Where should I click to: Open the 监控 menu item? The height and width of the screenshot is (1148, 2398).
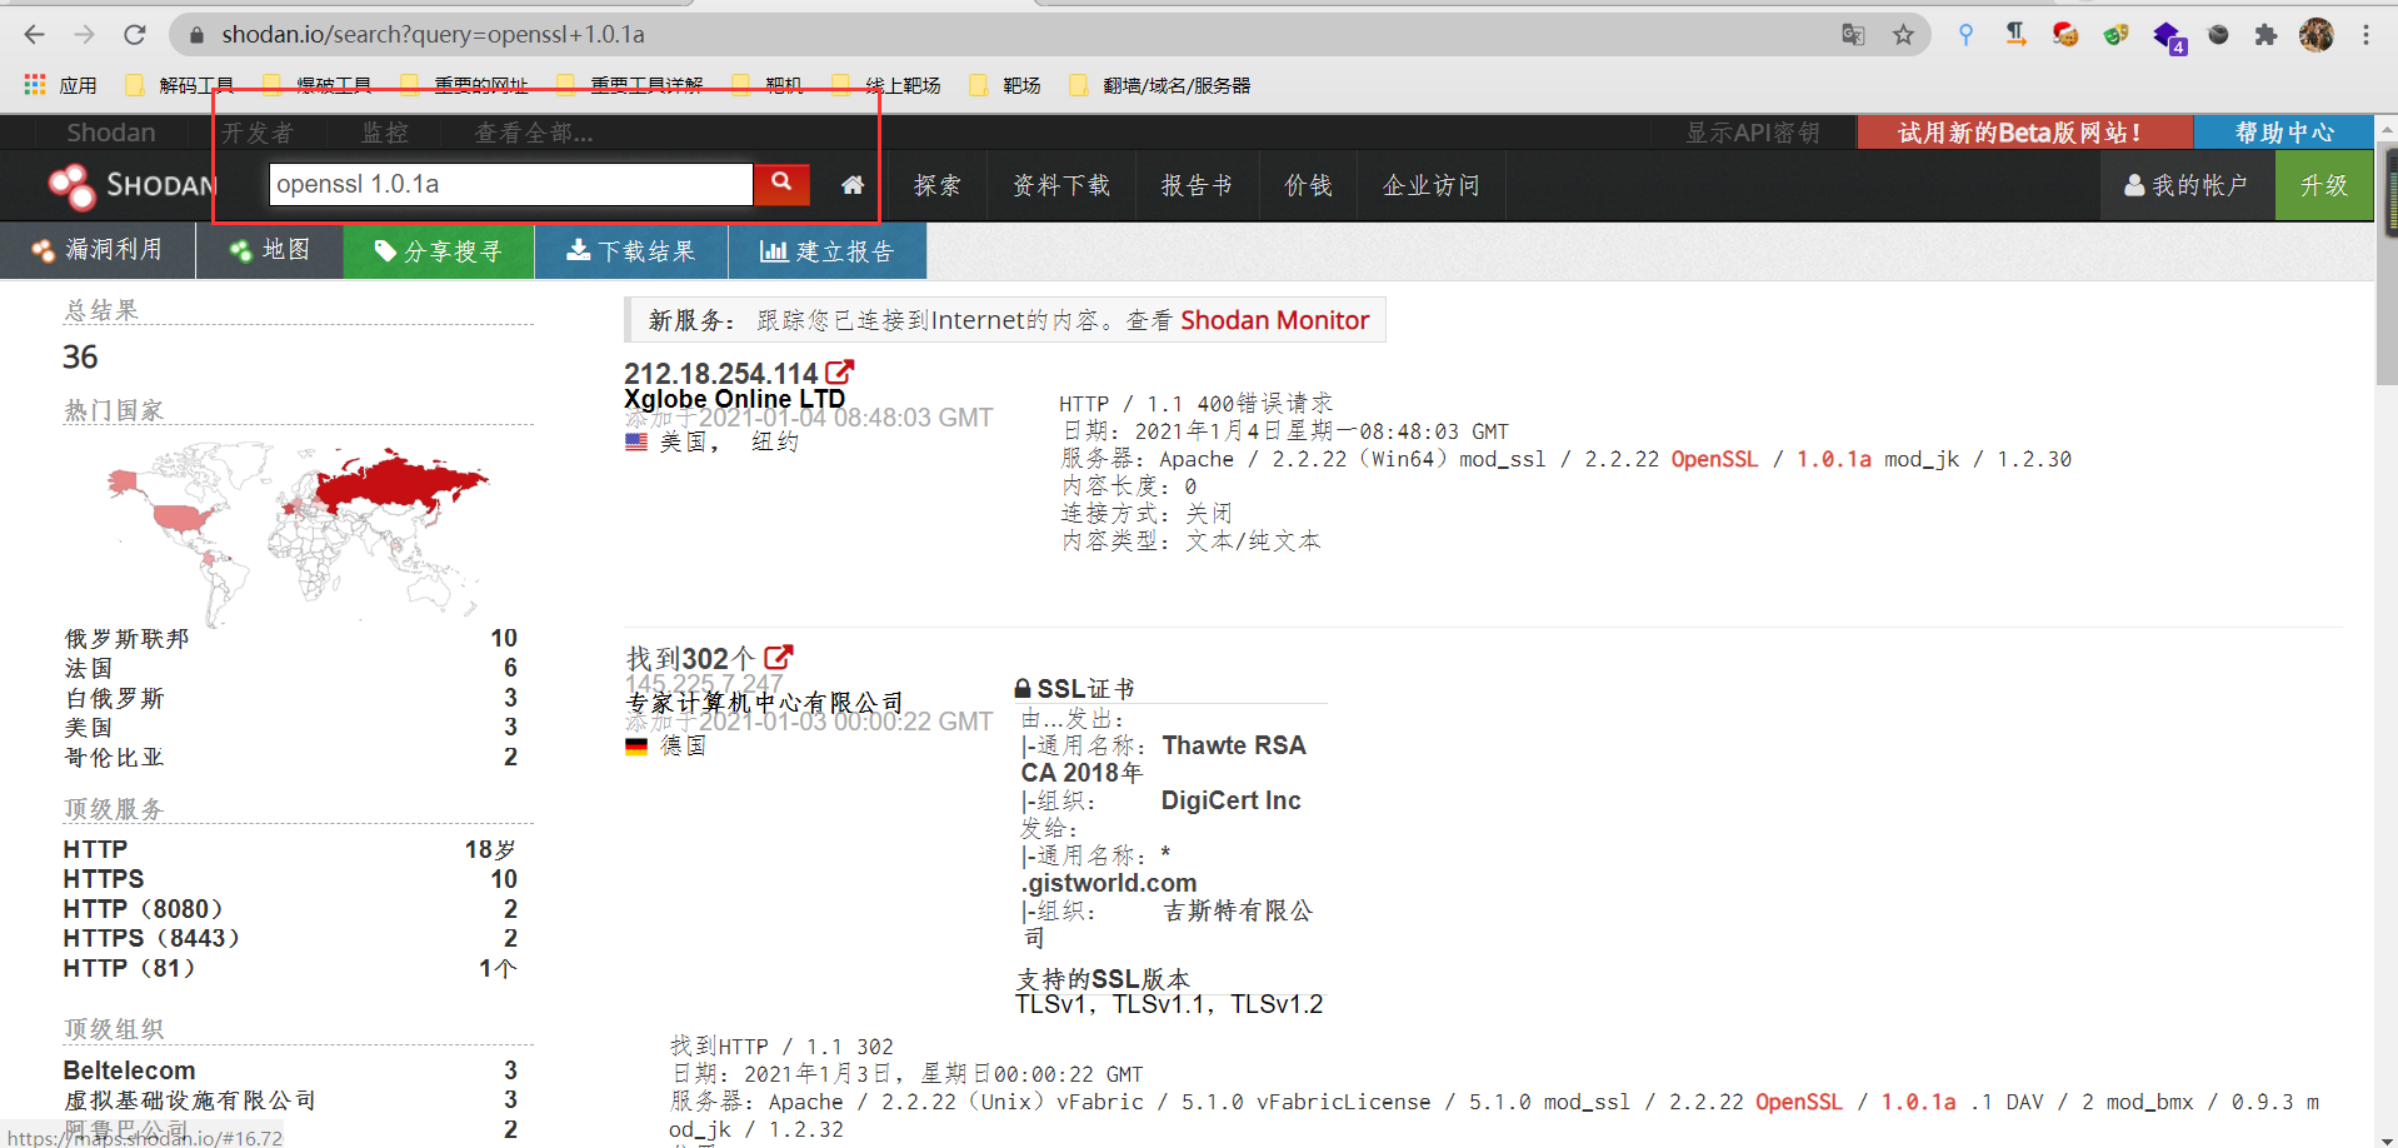pyautogui.click(x=385, y=132)
